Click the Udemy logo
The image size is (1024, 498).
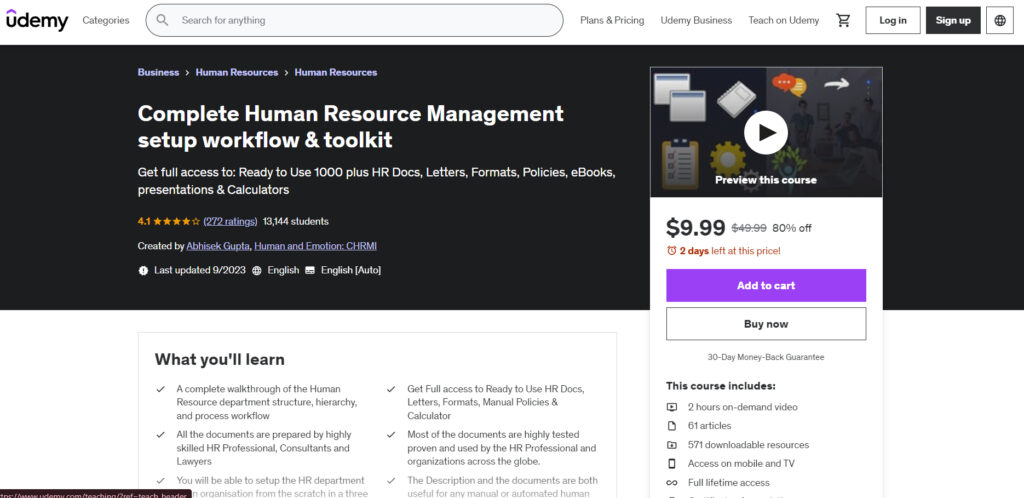coord(37,20)
